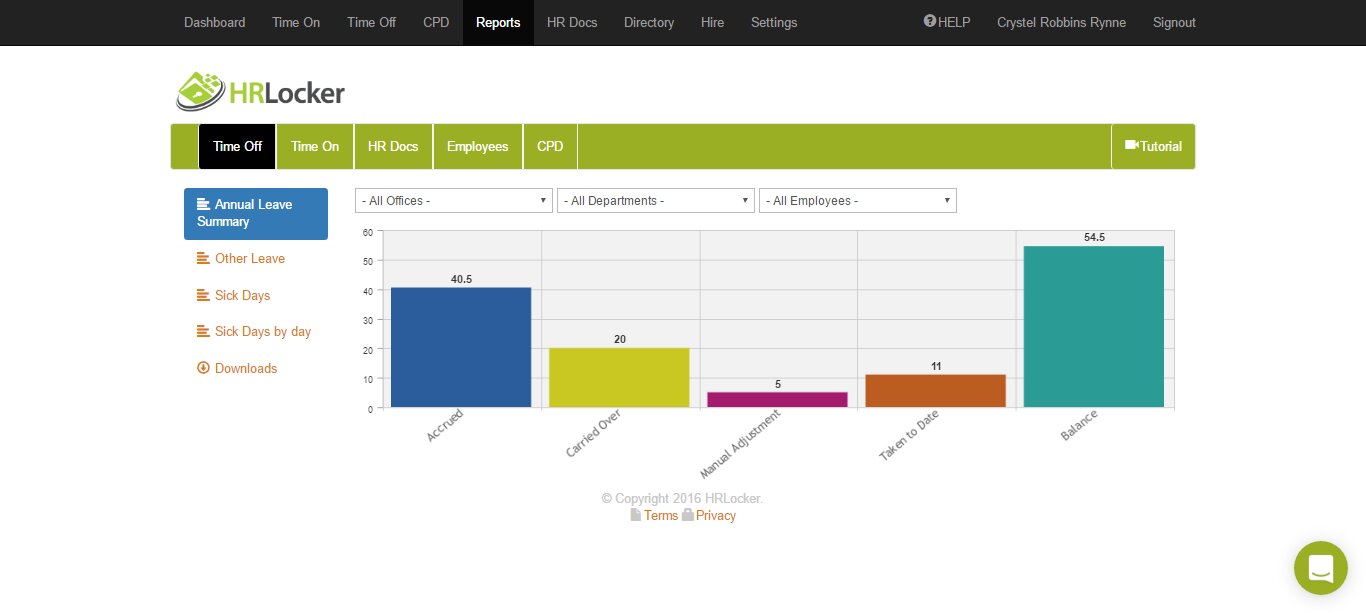Open the HR Docs report tab
Viewport: 1366px width, 613px height.
point(393,146)
